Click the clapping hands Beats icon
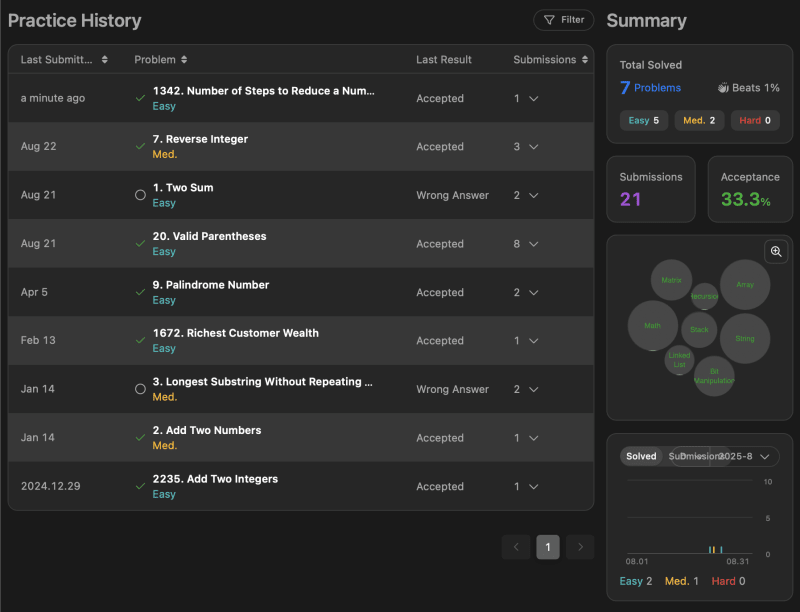The height and width of the screenshot is (612, 800). click(723, 88)
